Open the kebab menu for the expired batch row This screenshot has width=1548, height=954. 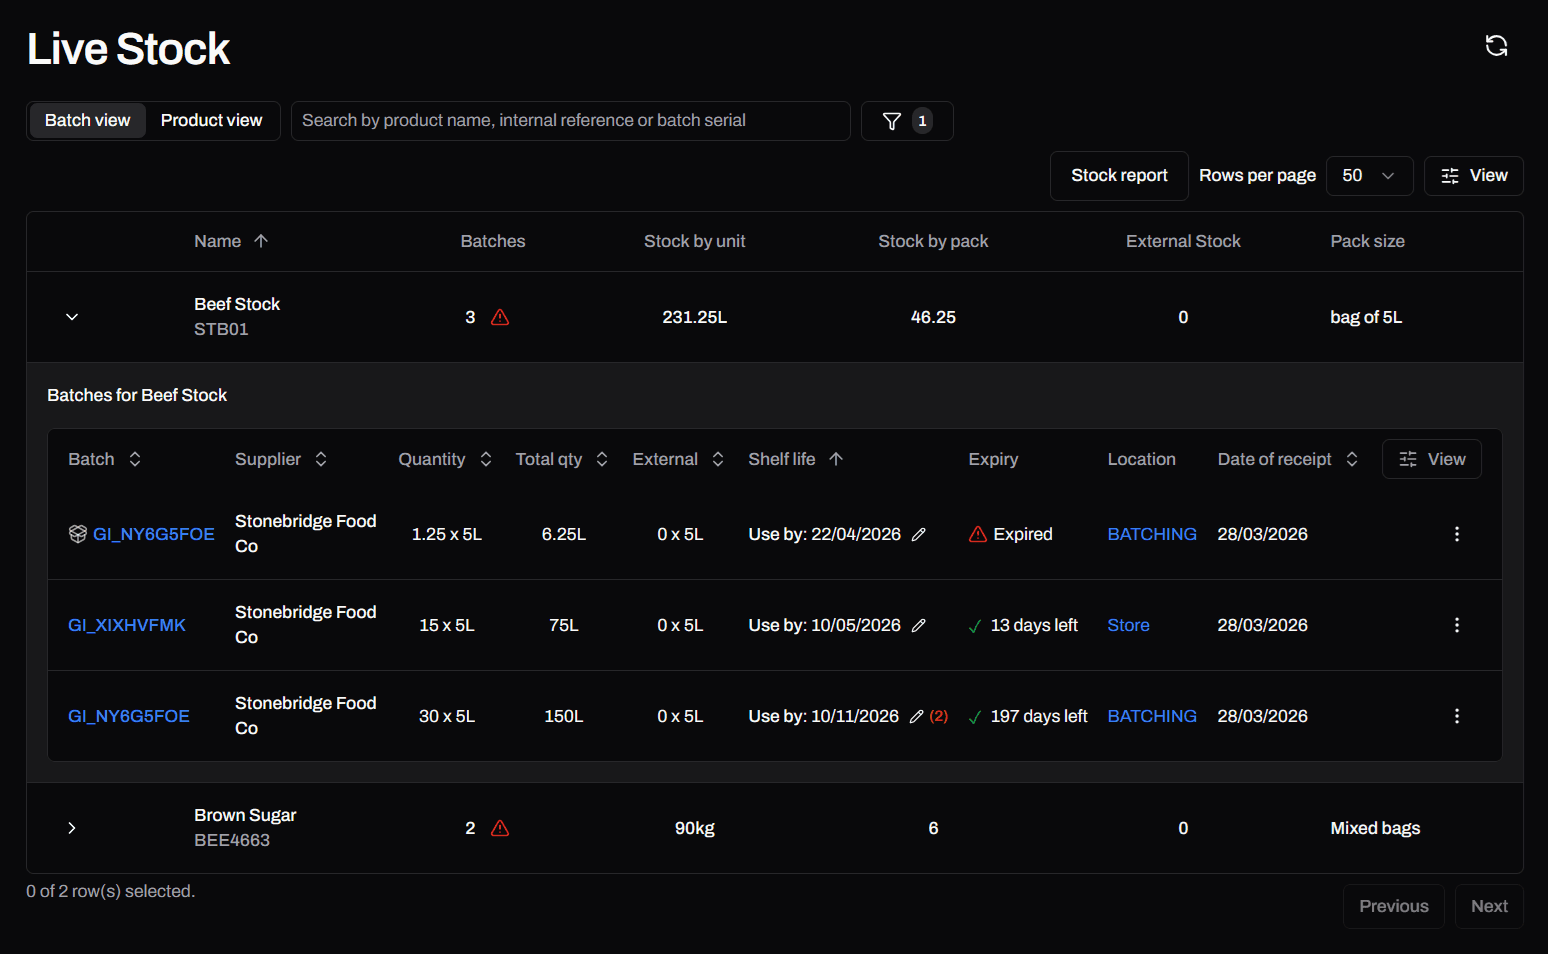(x=1457, y=534)
